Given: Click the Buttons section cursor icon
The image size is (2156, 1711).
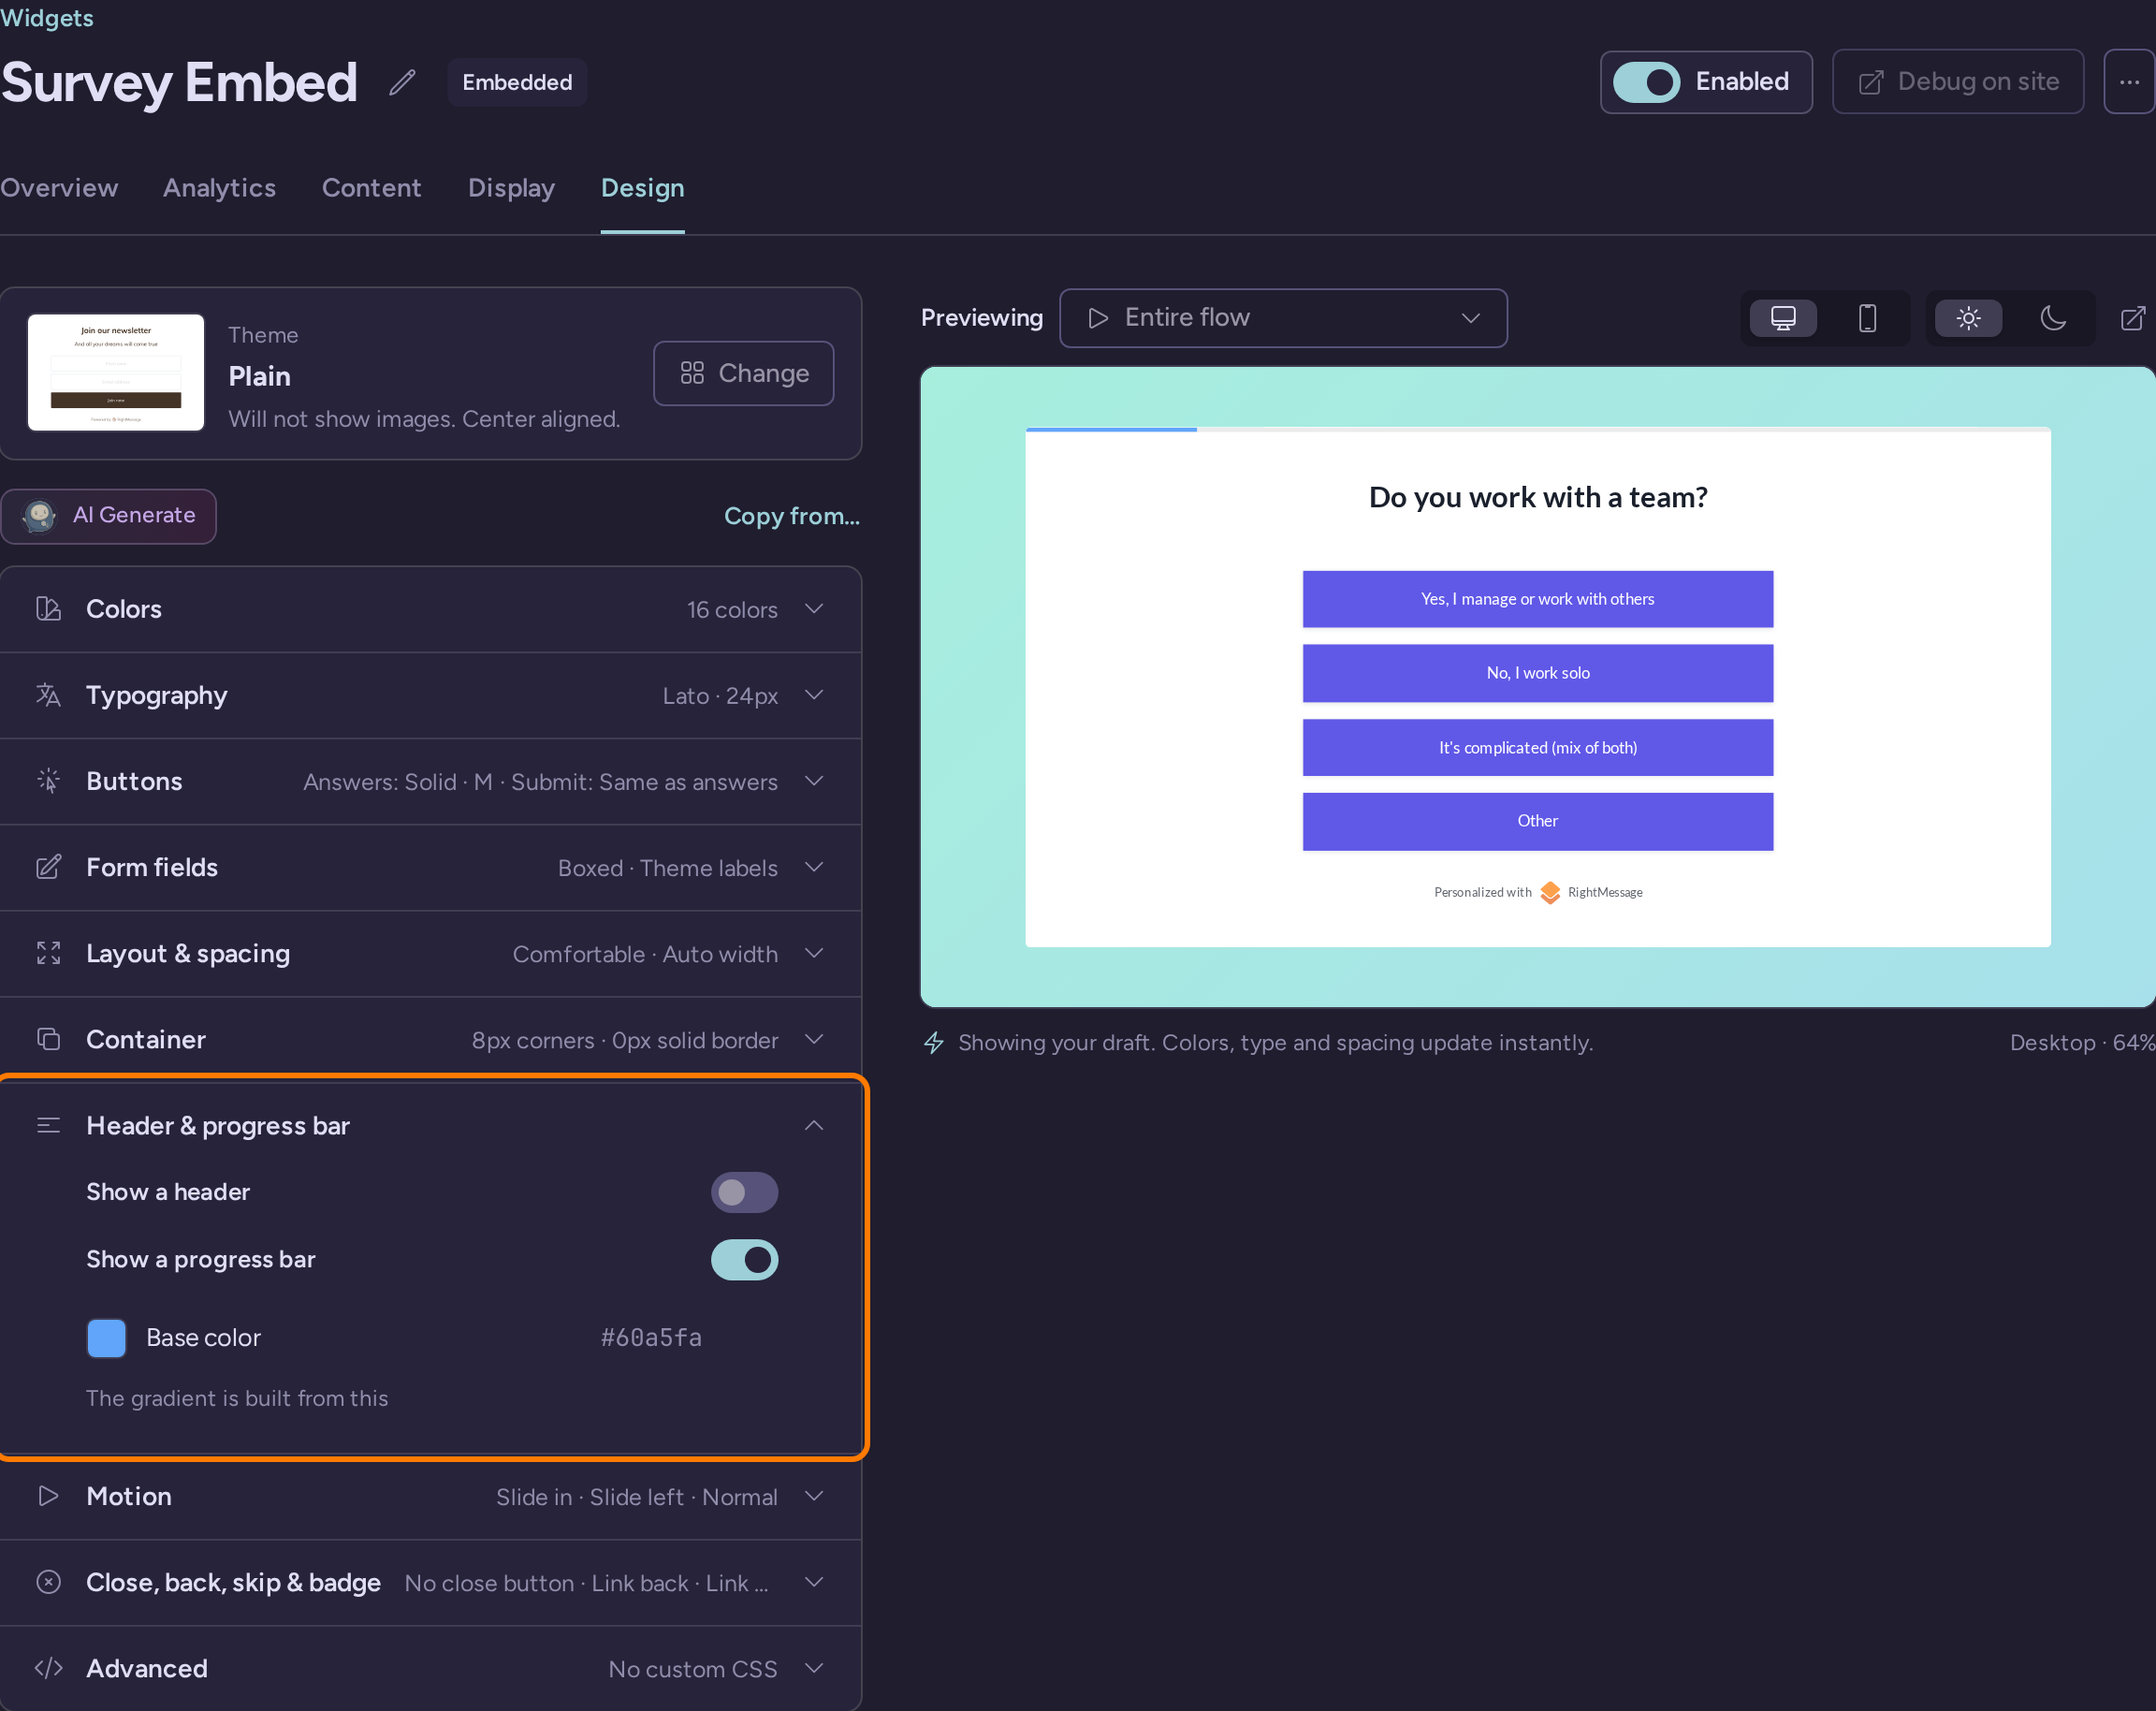Looking at the screenshot, I should click(x=48, y=781).
